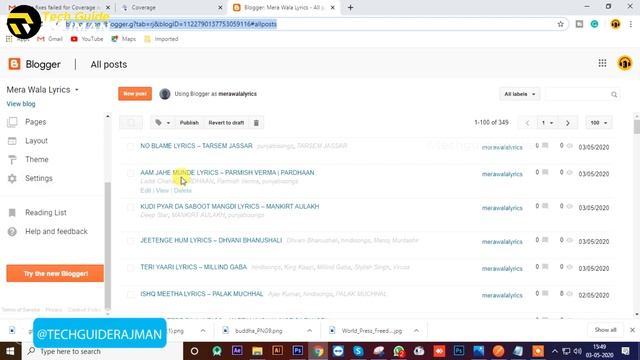
Task: Open the 100 posts-per-page dropdown
Action: pyautogui.click(x=599, y=123)
